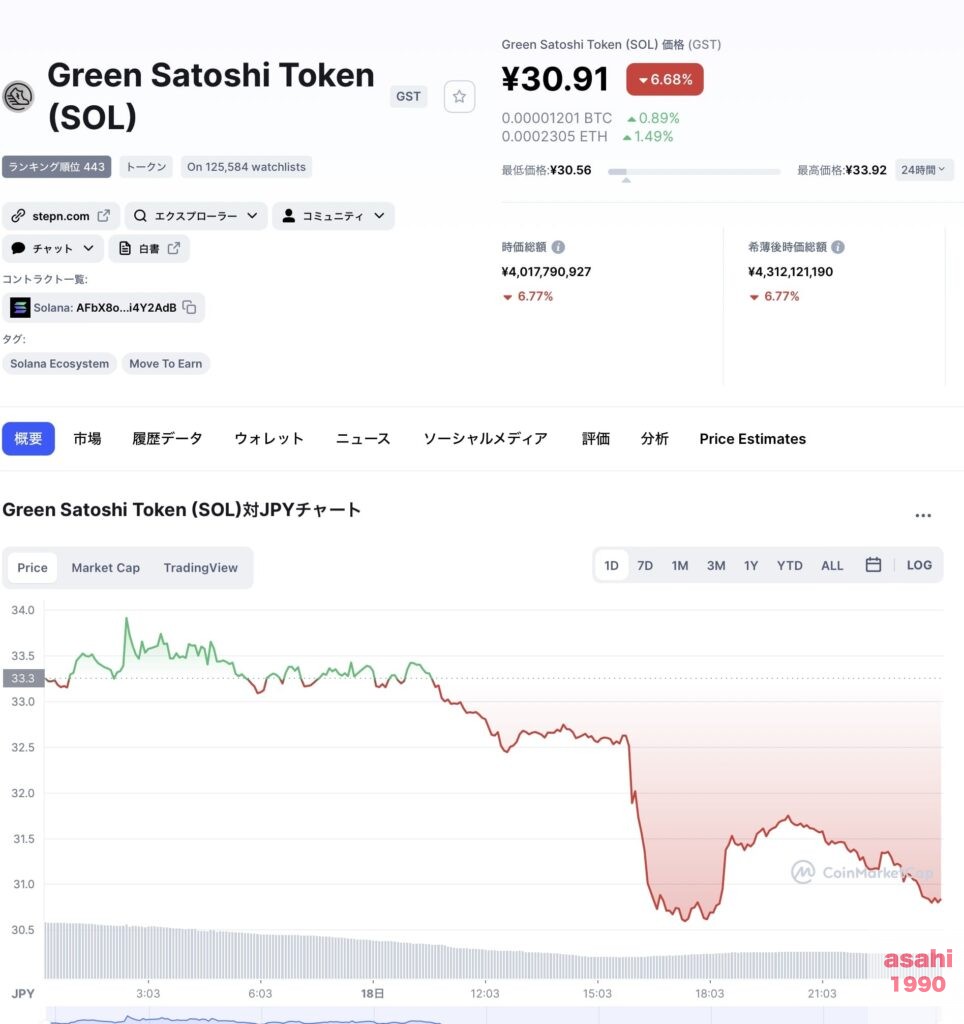Screen dimensions: 964x1024
Task: Open the Green Satoshi Token logo
Action: coord(18,97)
